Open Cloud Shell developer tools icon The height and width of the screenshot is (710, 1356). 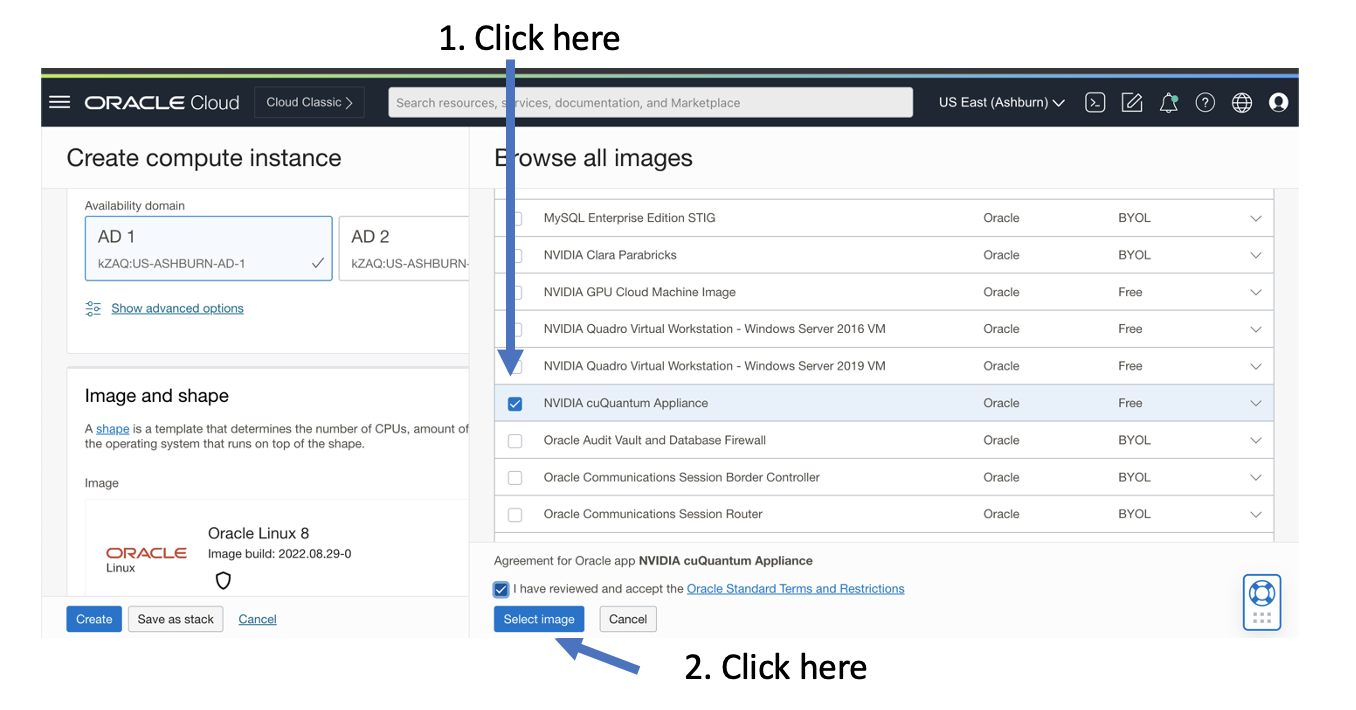pos(1095,102)
